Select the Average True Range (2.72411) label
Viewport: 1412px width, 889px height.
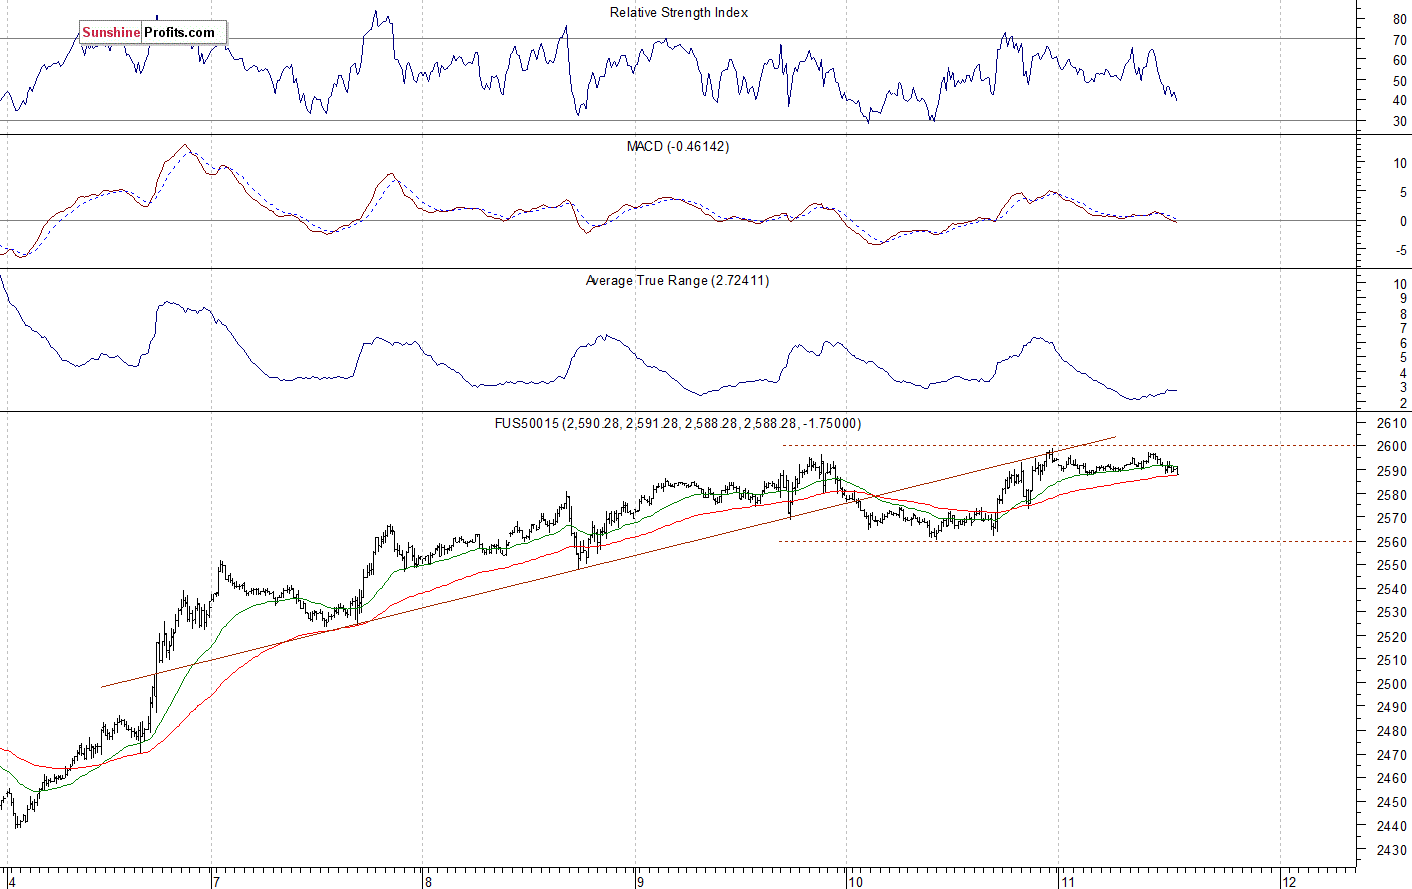[678, 281]
